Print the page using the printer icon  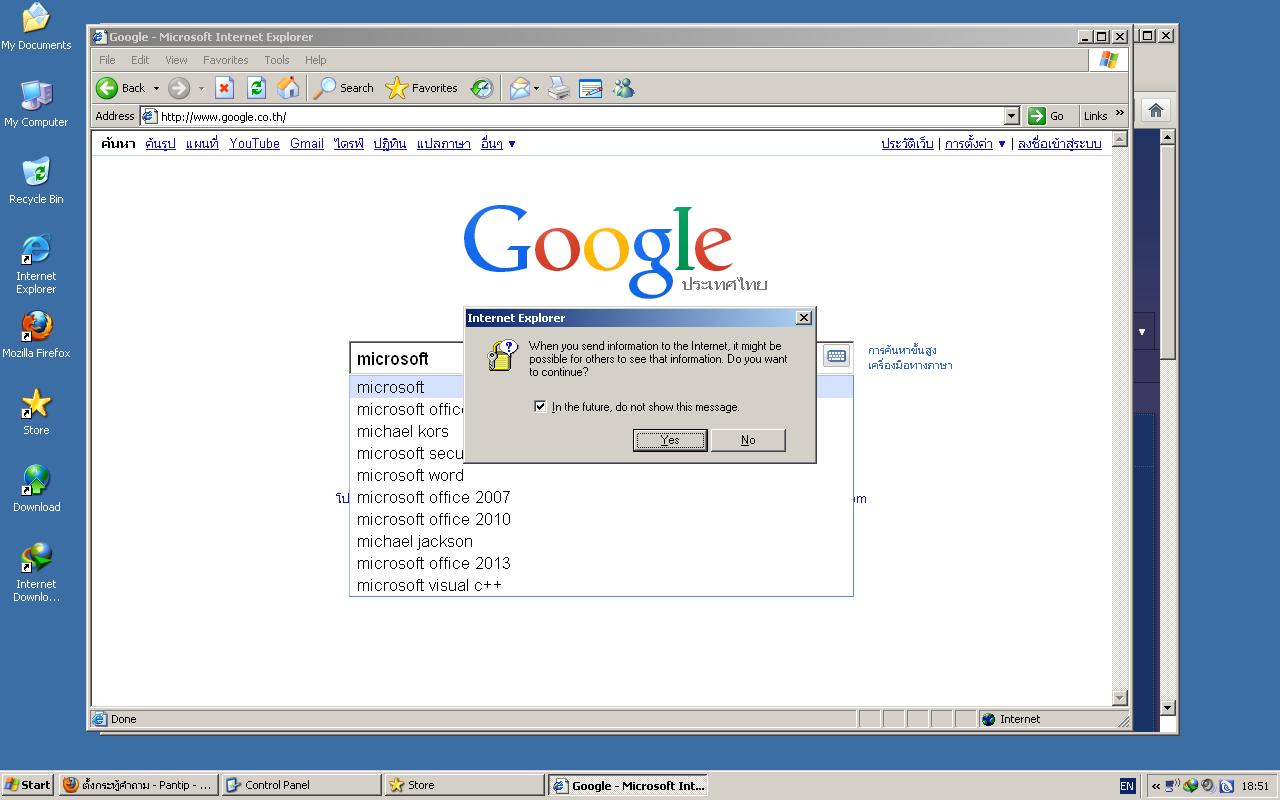click(x=559, y=88)
